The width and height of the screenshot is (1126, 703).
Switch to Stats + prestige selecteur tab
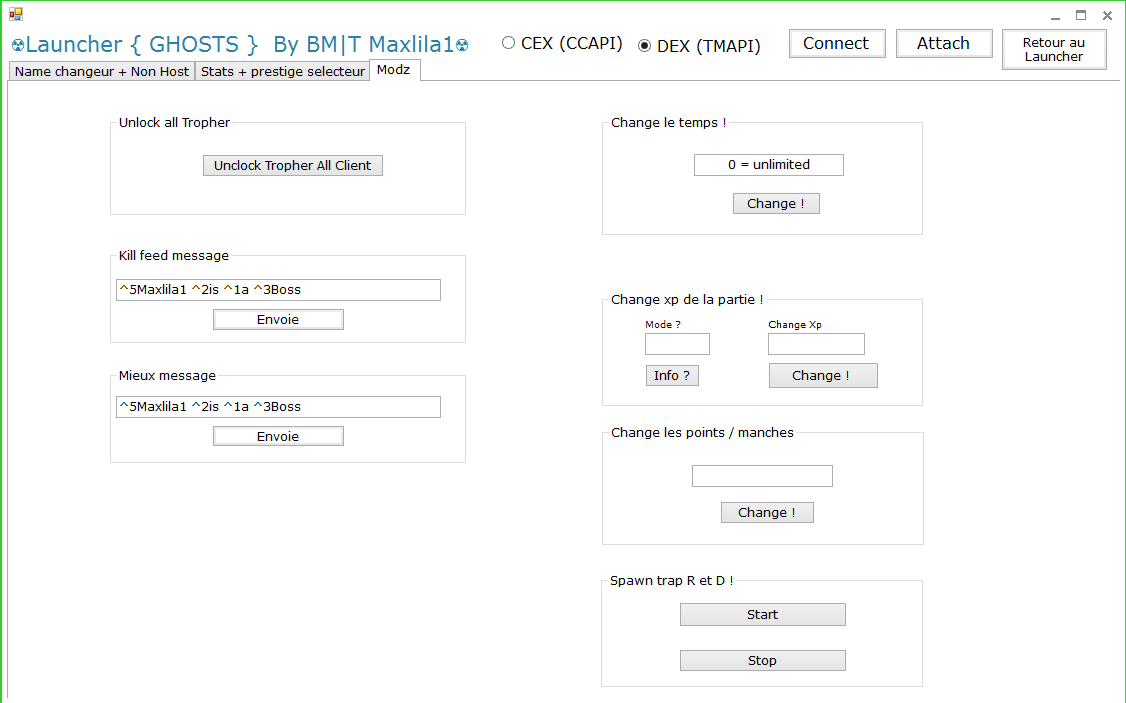coord(282,71)
